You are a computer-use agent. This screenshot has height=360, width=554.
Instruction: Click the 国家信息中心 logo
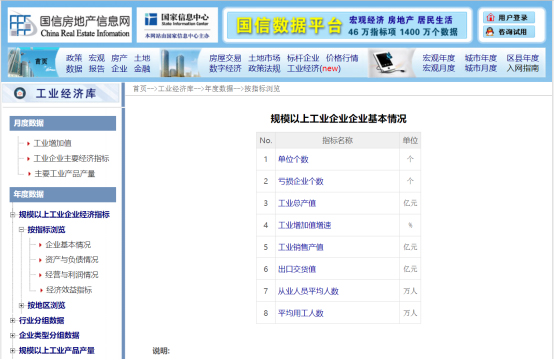(177, 25)
